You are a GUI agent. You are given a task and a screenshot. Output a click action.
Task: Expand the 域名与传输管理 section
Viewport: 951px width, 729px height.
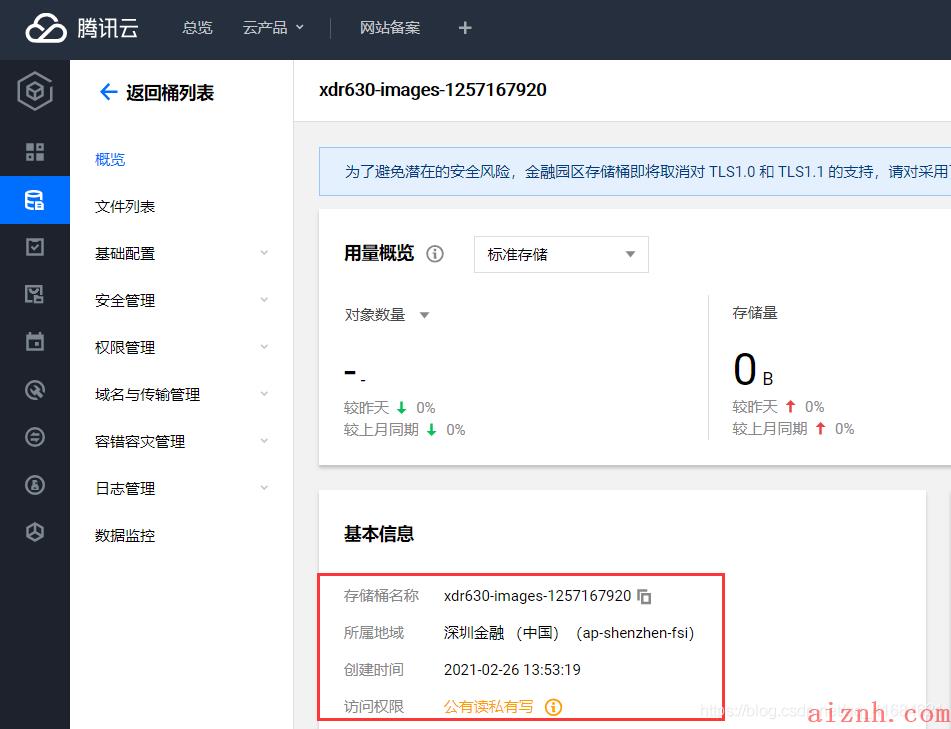click(181, 394)
